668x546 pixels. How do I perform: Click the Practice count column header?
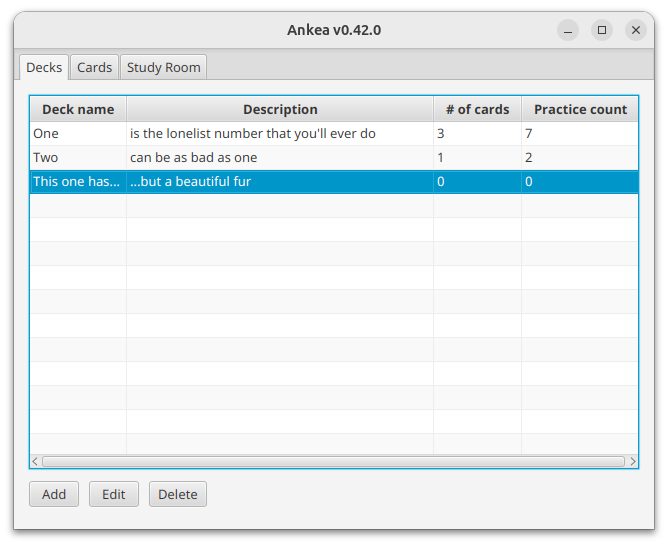pyautogui.click(x=580, y=109)
